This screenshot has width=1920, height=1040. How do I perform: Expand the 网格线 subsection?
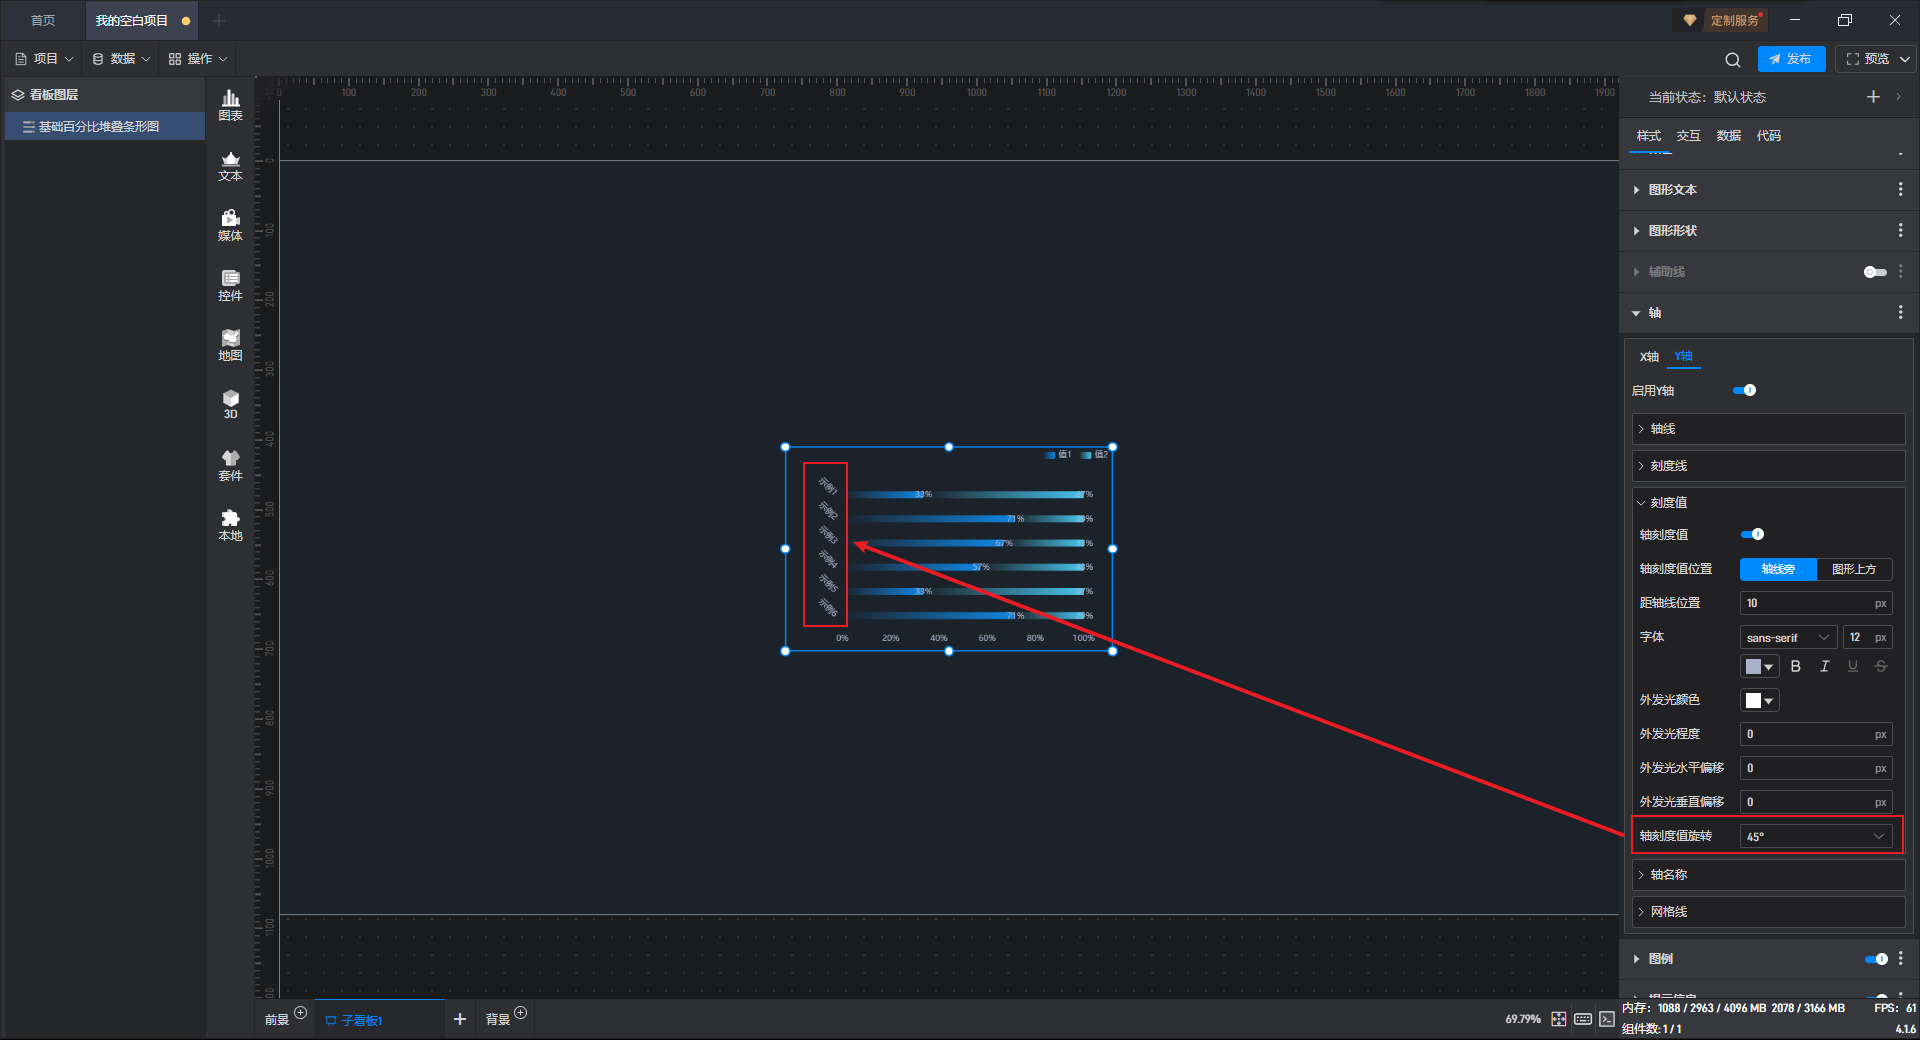[x=1768, y=912]
